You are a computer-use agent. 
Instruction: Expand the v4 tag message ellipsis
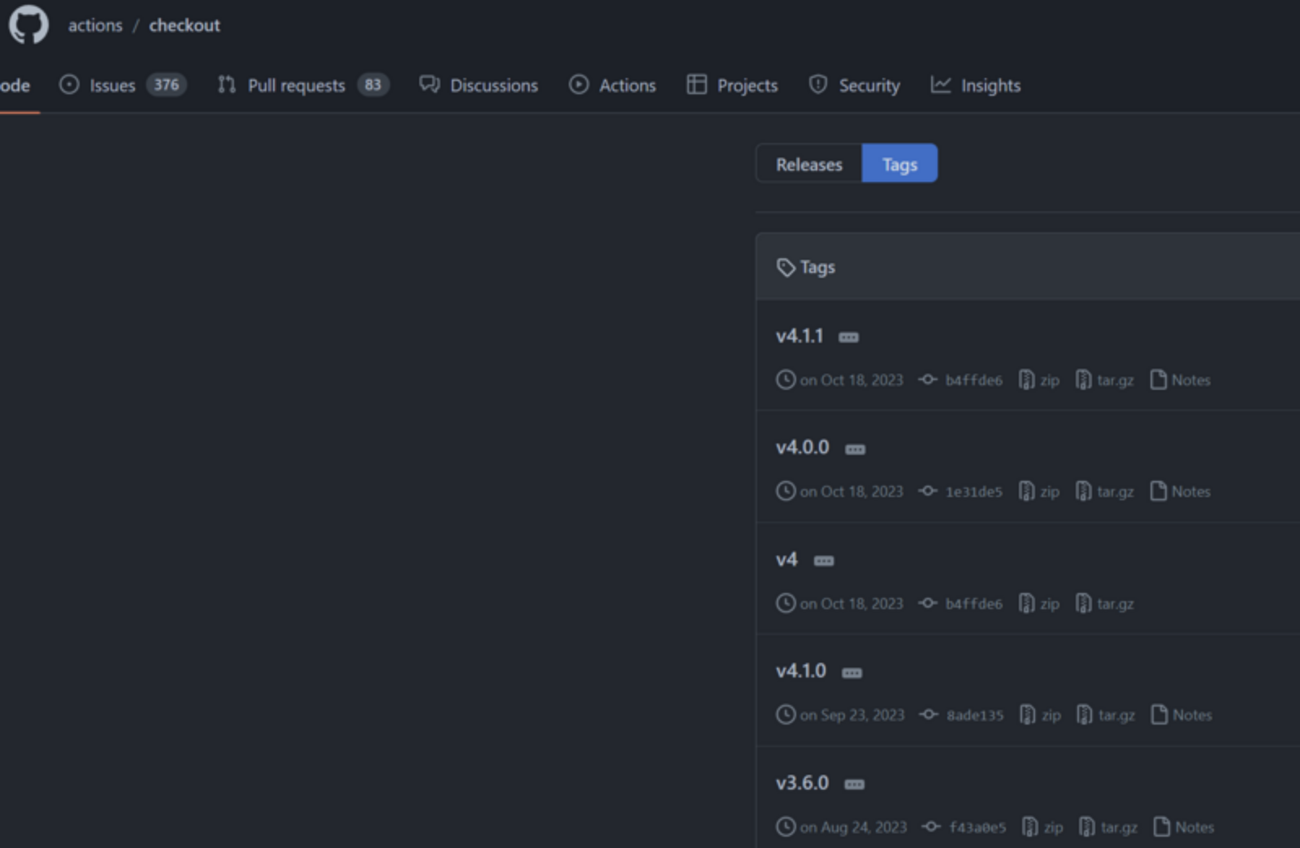coord(824,561)
